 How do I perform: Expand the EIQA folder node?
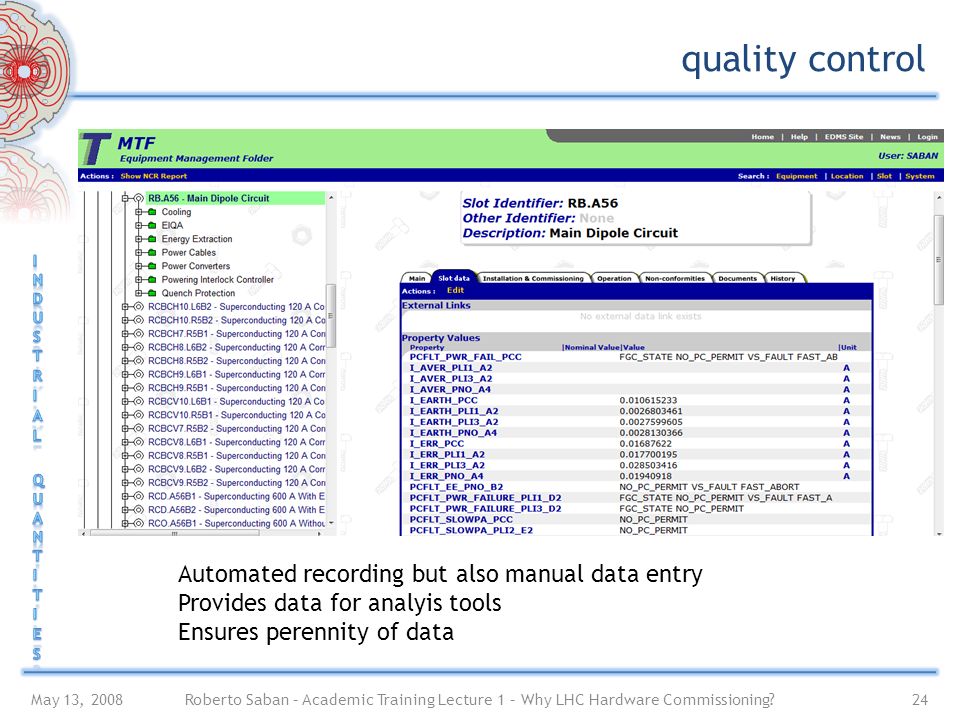(138, 225)
